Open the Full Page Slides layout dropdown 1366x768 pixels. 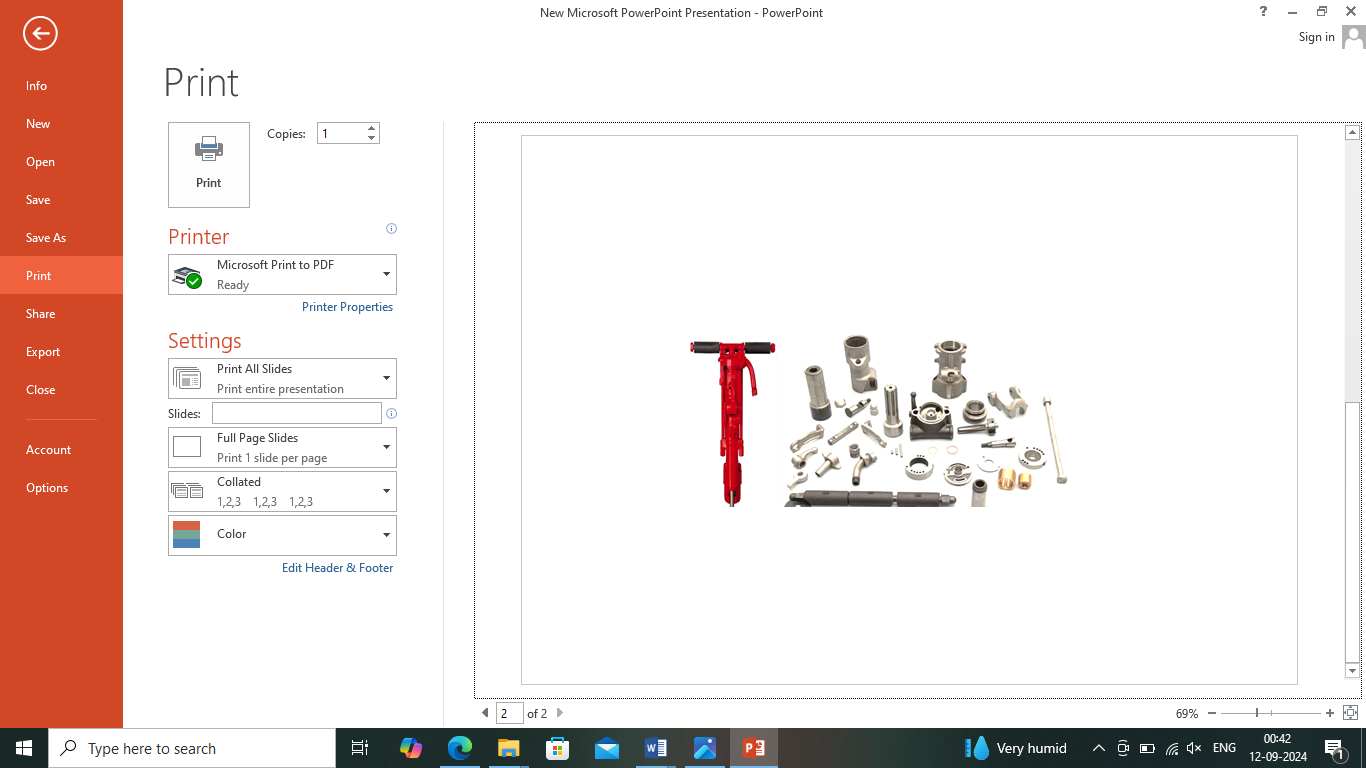pos(282,447)
